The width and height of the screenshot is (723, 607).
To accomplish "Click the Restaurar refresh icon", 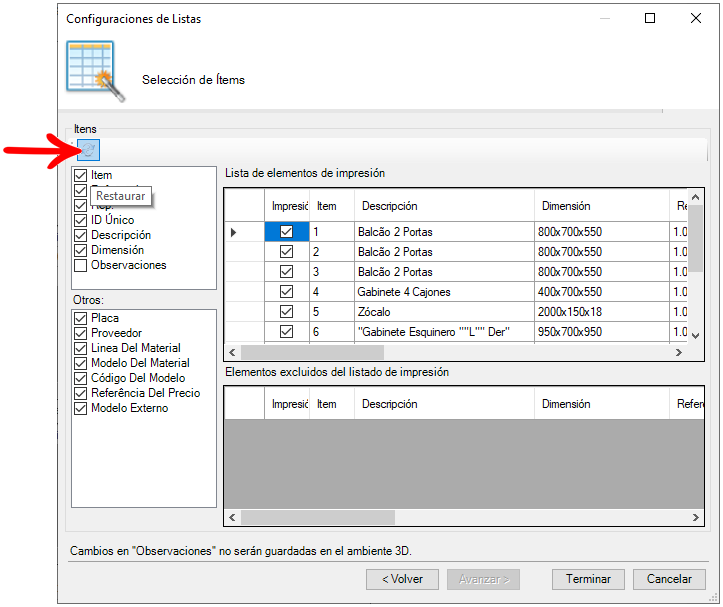I will pos(88,149).
